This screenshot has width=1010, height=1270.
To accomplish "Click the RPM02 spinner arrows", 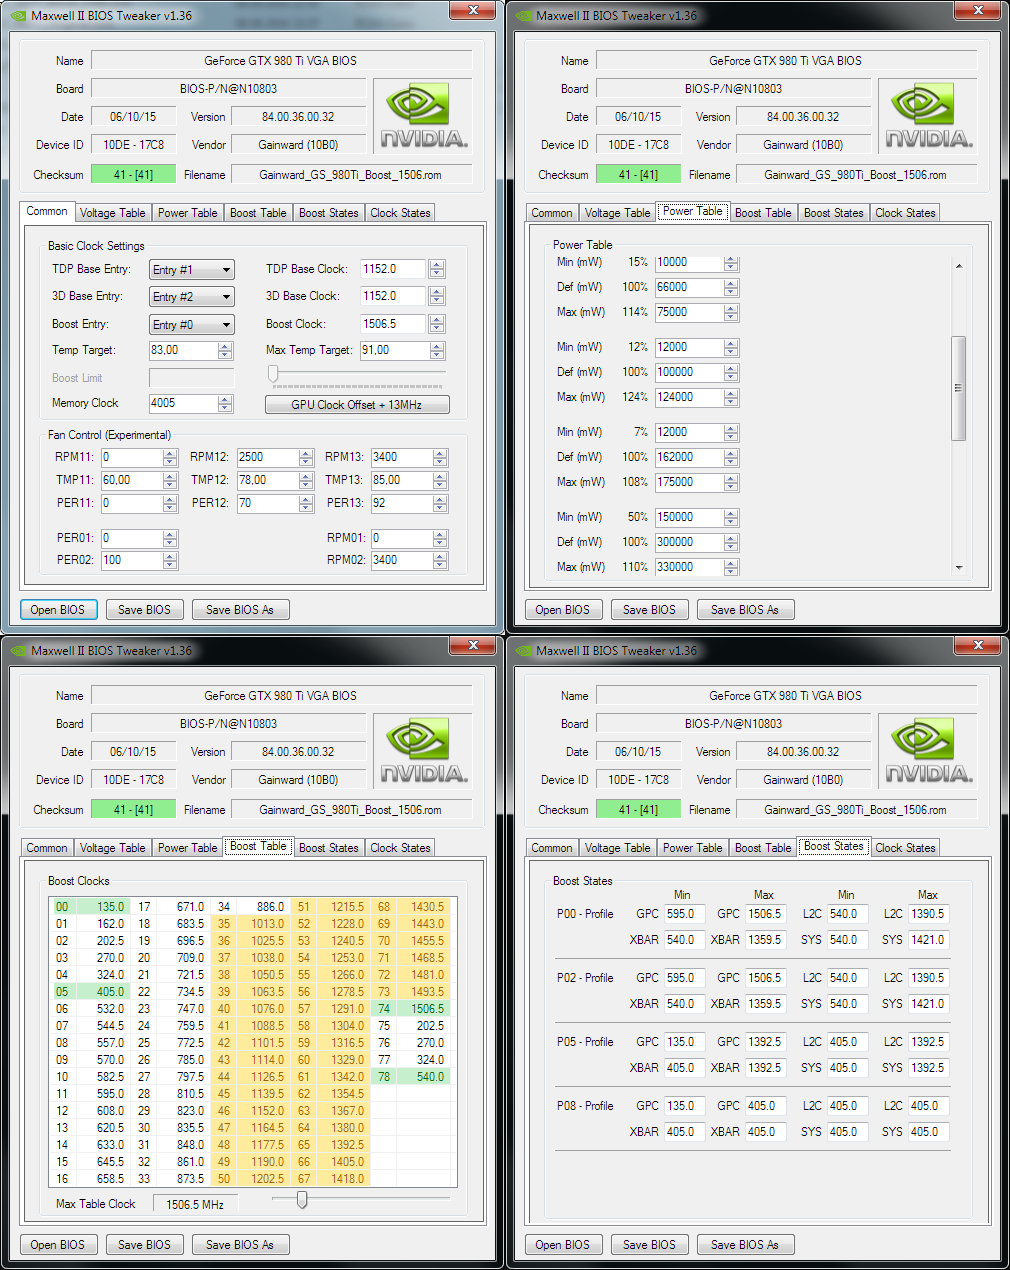I will (440, 560).
